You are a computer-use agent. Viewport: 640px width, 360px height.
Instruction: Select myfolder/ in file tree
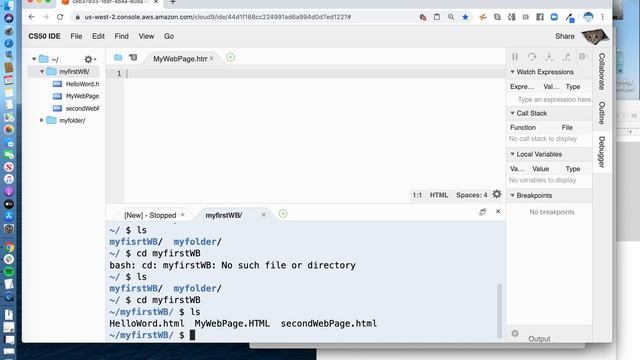(x=72, y=120)
